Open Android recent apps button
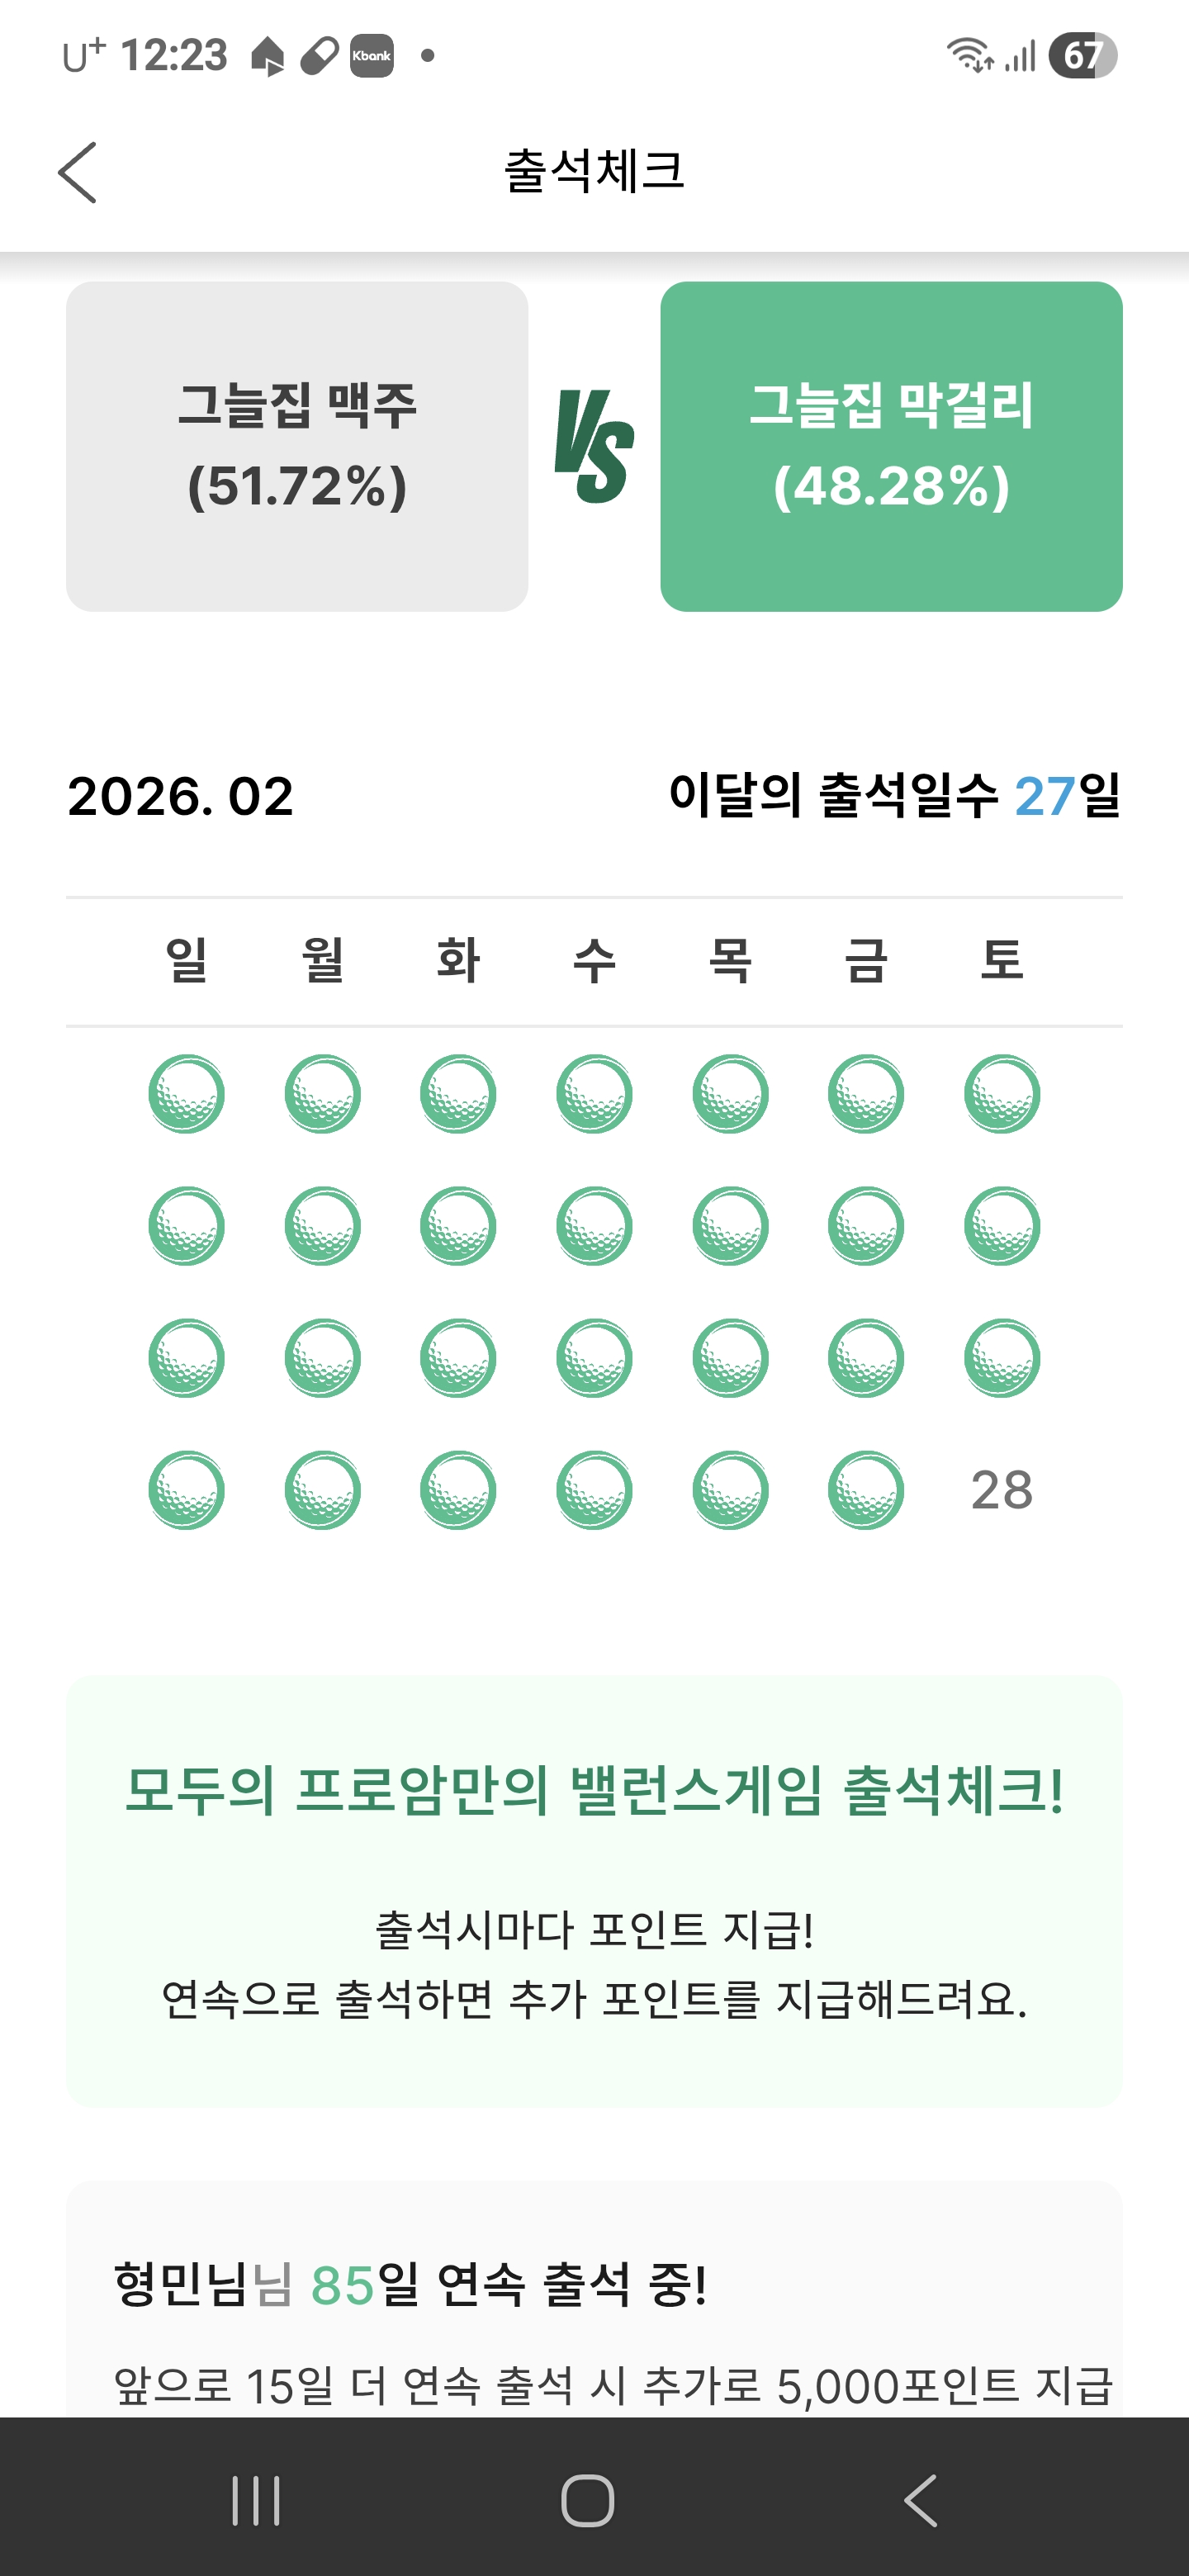Viewport: 1189px width, 2576px height. [x=256, y=2500]
